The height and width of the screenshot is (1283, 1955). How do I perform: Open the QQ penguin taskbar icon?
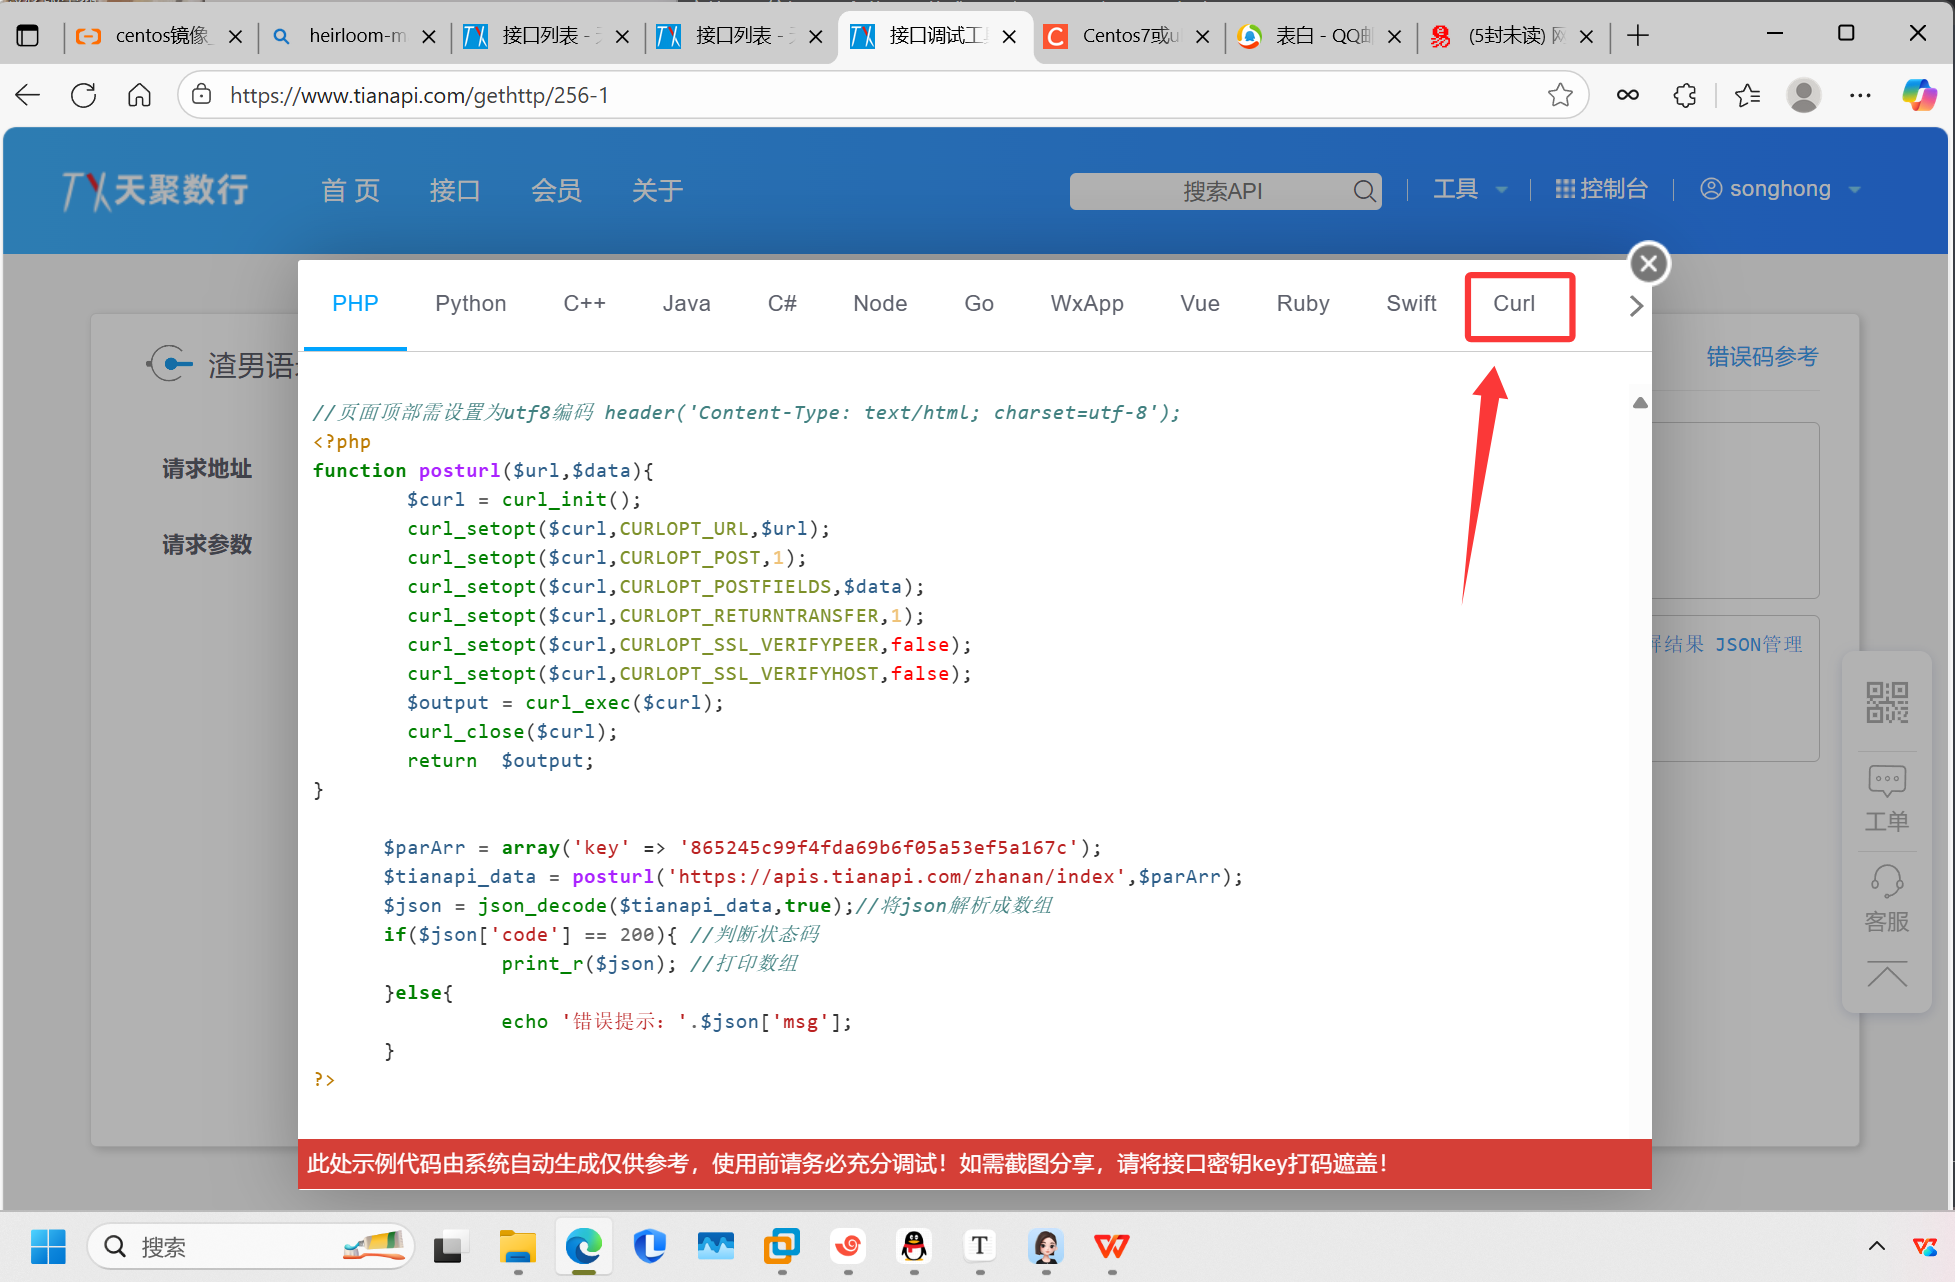tap(913, 1246)
